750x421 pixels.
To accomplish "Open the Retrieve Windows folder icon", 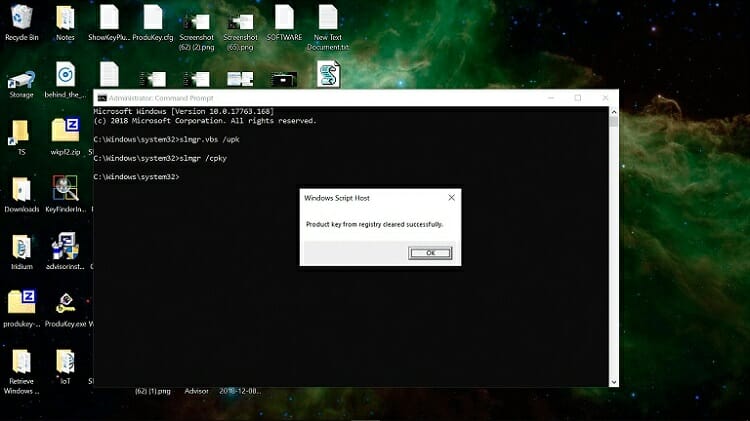I will (21, 361).
